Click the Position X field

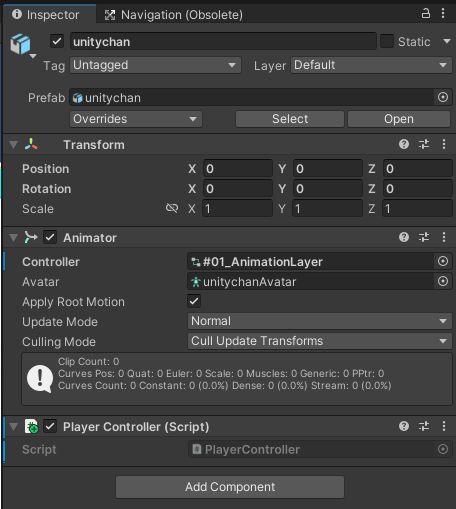pos(238,168)
